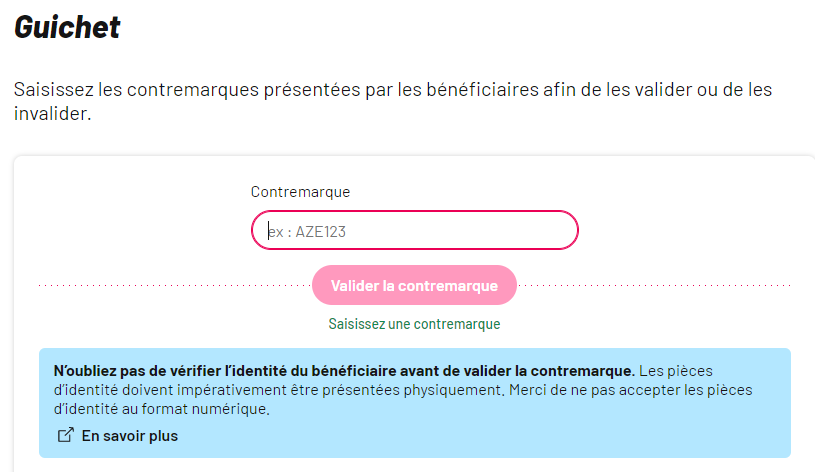The width and height of the screenshot is (815, 472).
Task: Select the Contremarque field label
Action: pyautogui.click(x=300, y=192)
